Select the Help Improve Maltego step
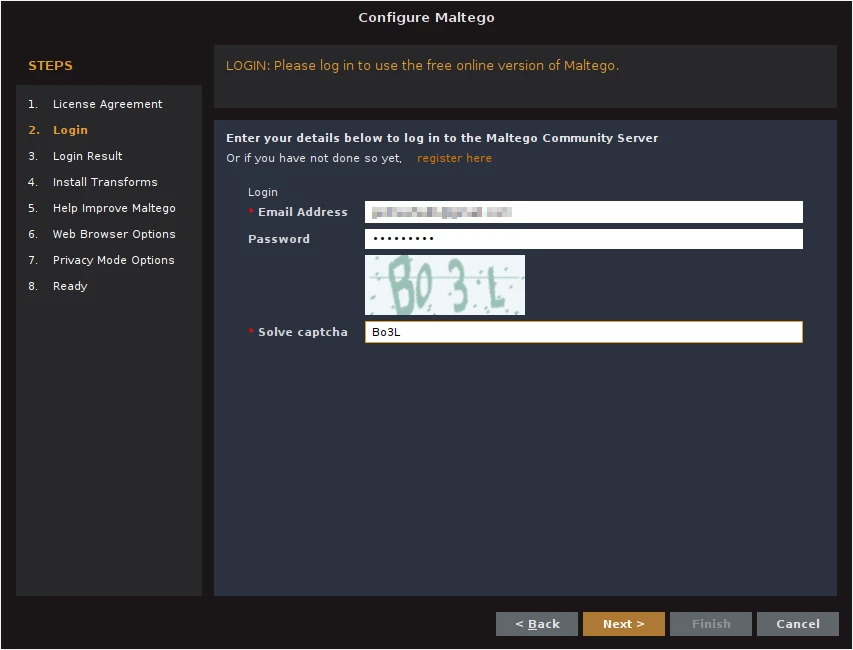853x650 pixels. [114, 208]
